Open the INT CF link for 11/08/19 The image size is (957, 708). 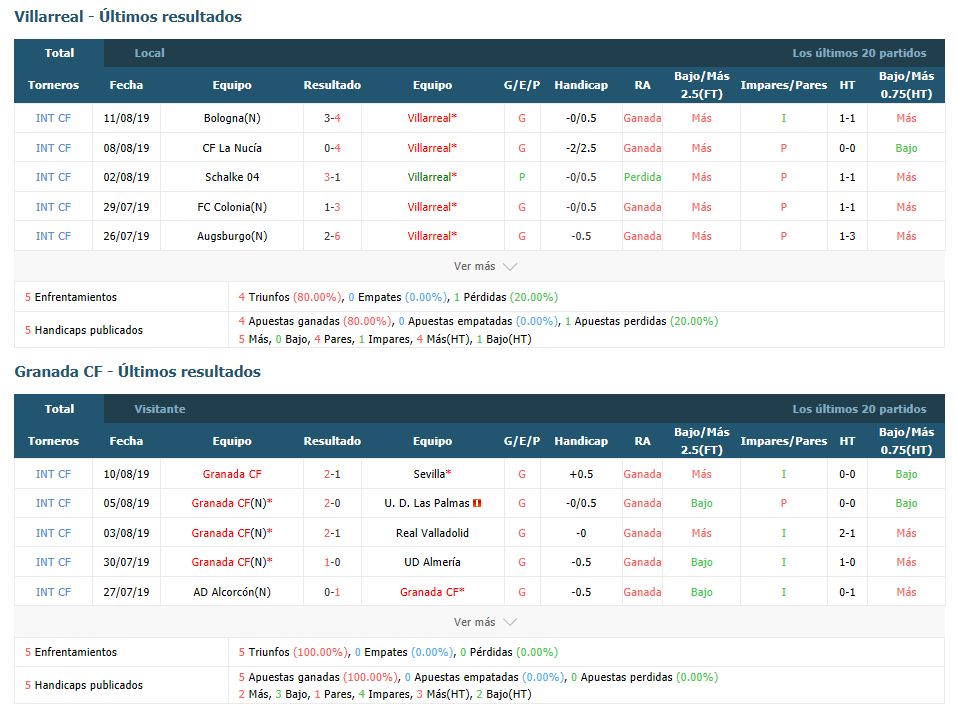pyautogui.click(x=53, y=118)
